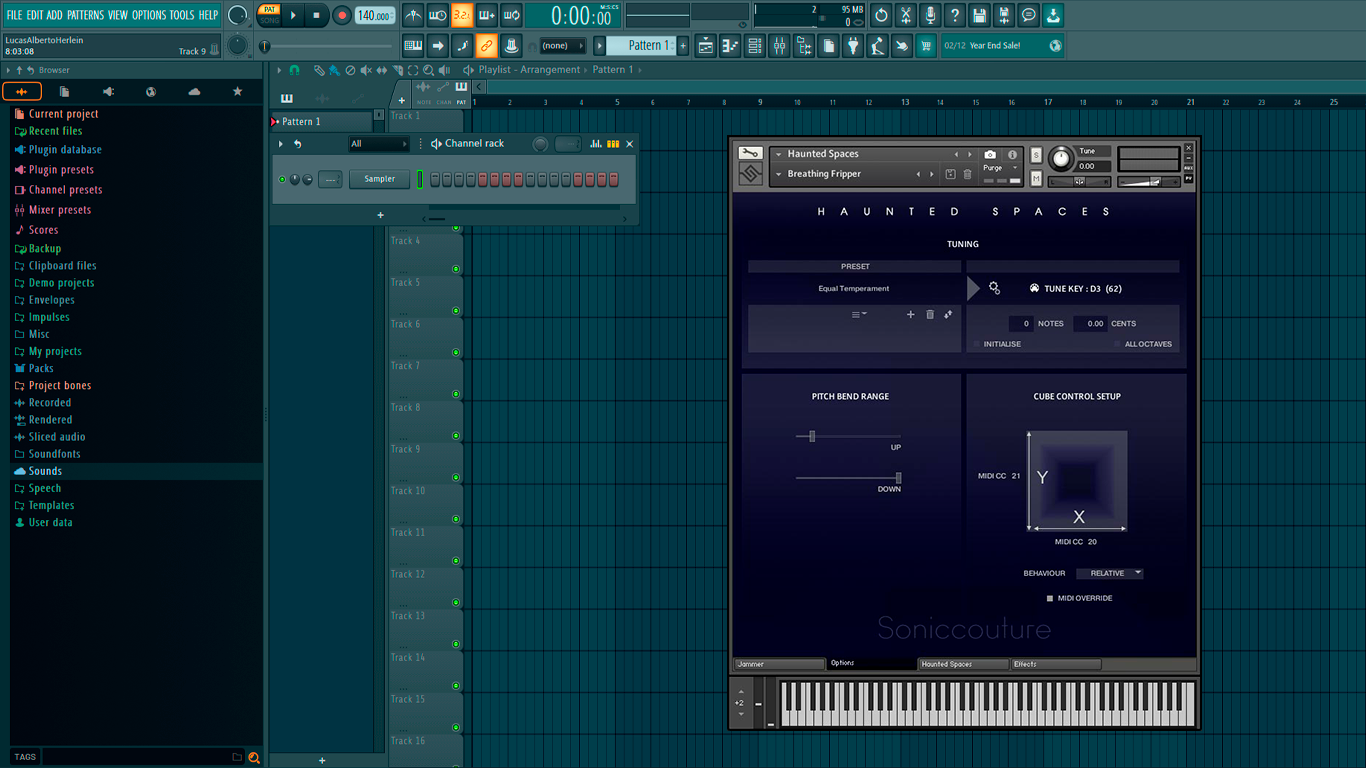Image resolution: width=1366 pixels, height=768 pixels.
Task: Open the Piano roll view button
Action: [730, 46]
